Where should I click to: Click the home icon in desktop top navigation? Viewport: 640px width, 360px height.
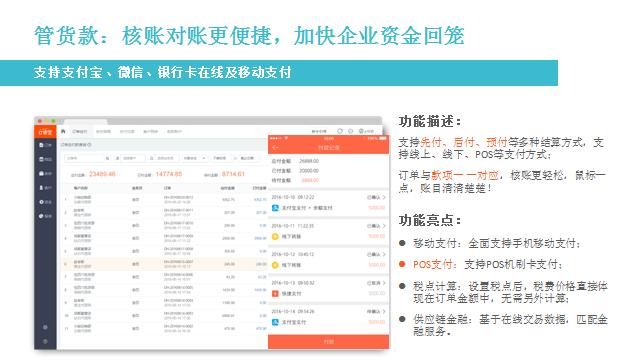[63, 131]
